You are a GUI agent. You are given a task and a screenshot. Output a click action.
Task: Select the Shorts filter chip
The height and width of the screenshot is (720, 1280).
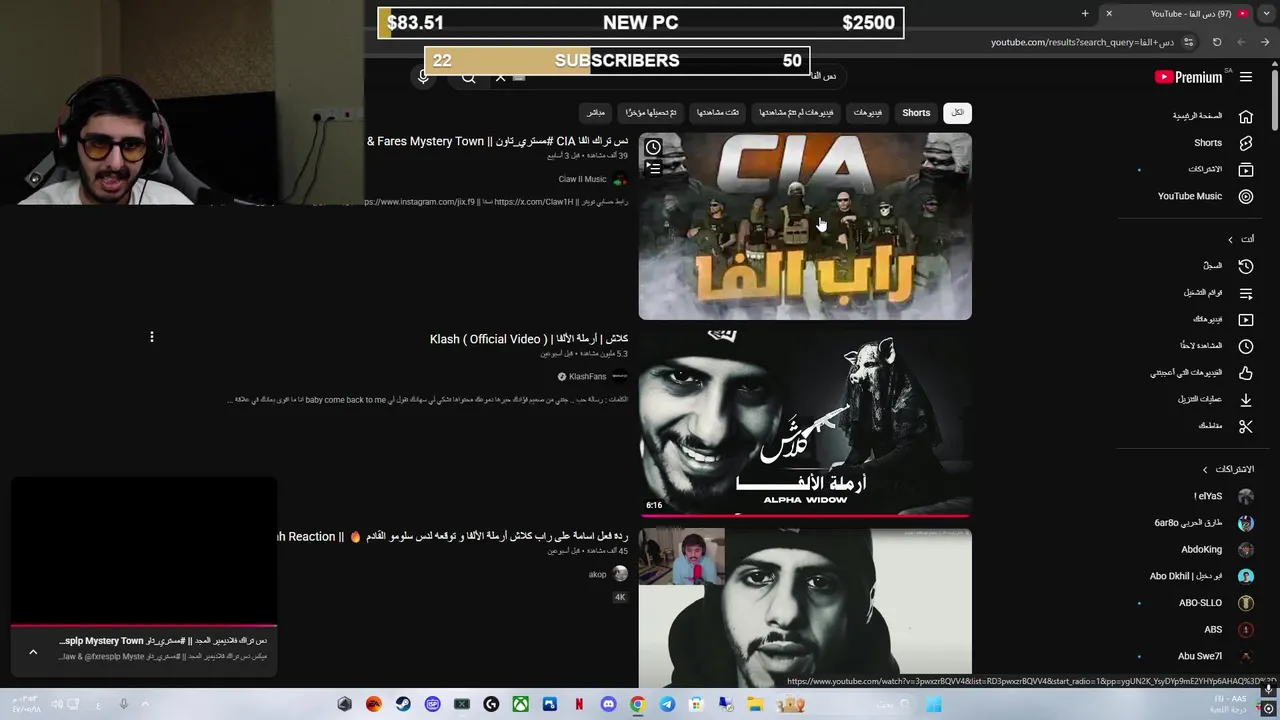tap(916, 113)
